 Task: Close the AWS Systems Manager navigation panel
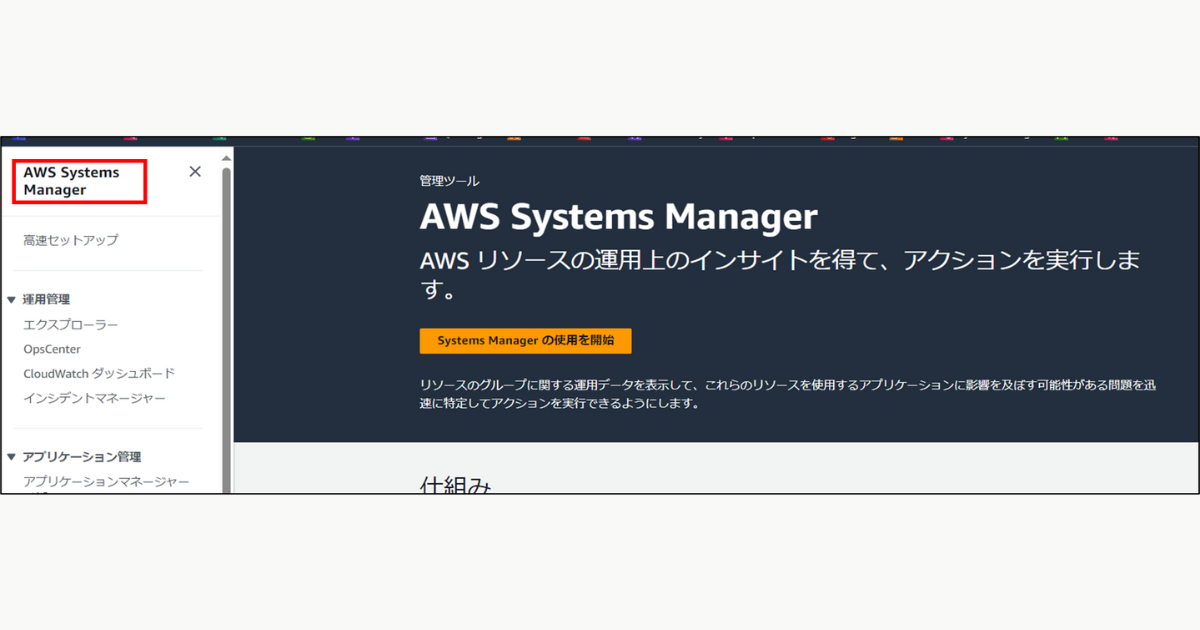(195, 171)
